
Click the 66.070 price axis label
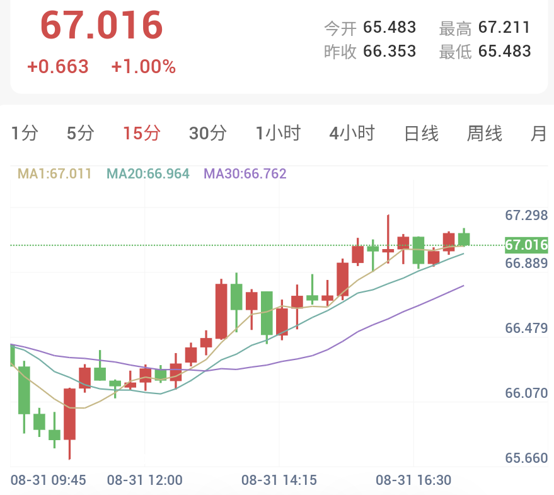[526, 393]
